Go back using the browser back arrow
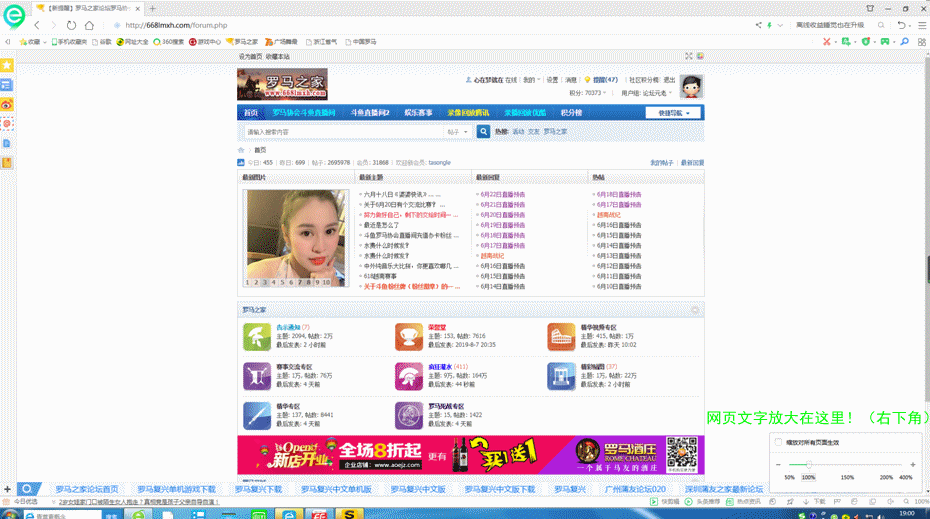 coord(37,26)
